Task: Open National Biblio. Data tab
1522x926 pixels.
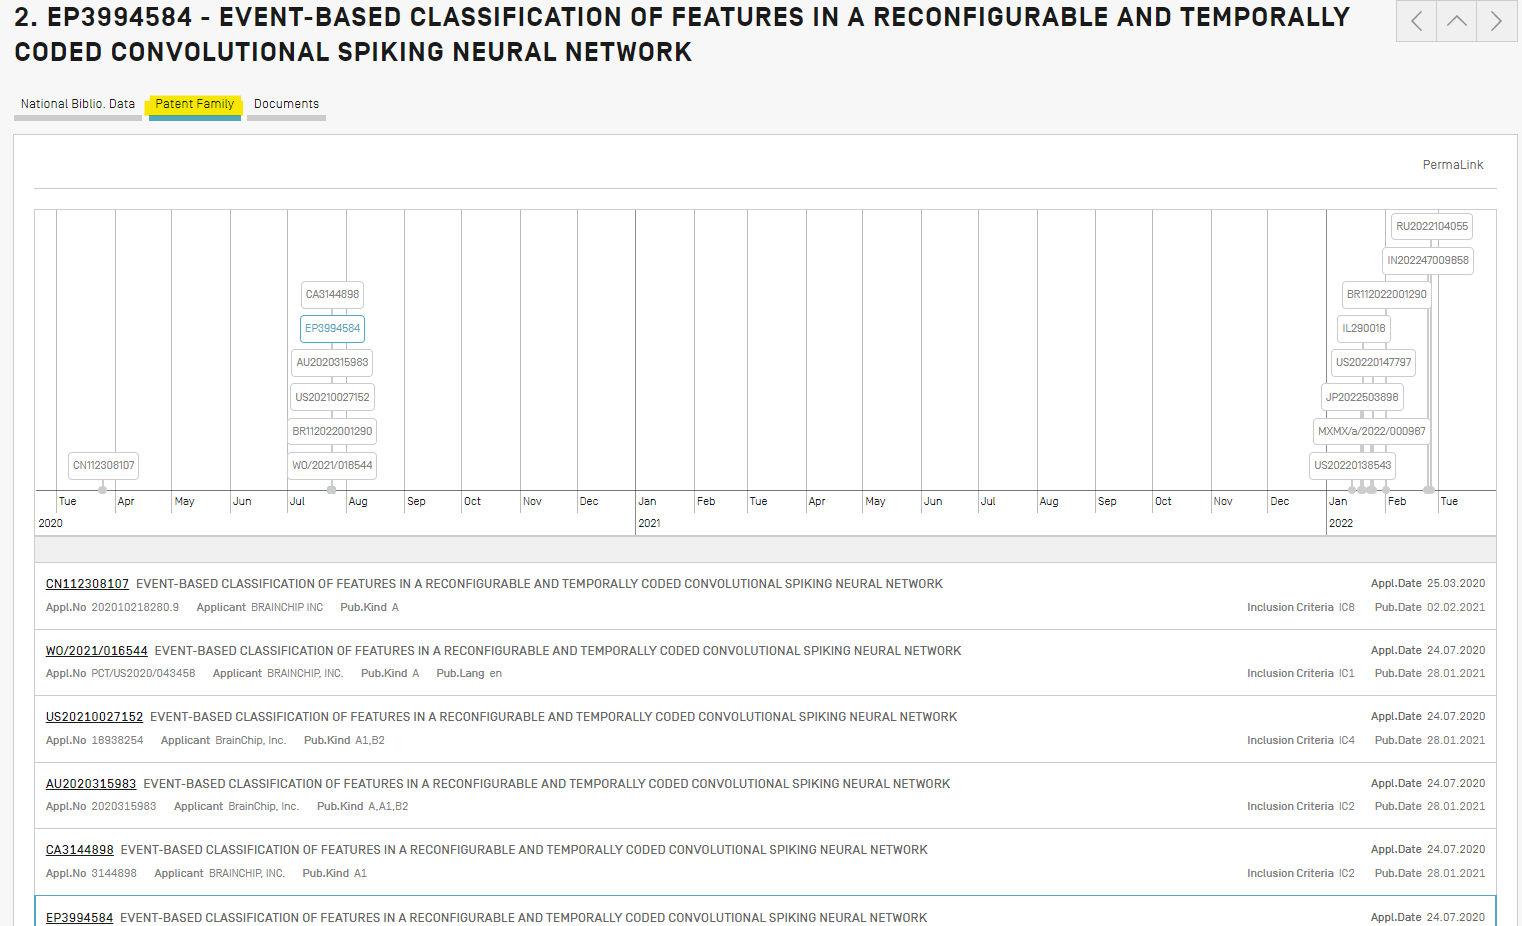Action: coord(78,104)
